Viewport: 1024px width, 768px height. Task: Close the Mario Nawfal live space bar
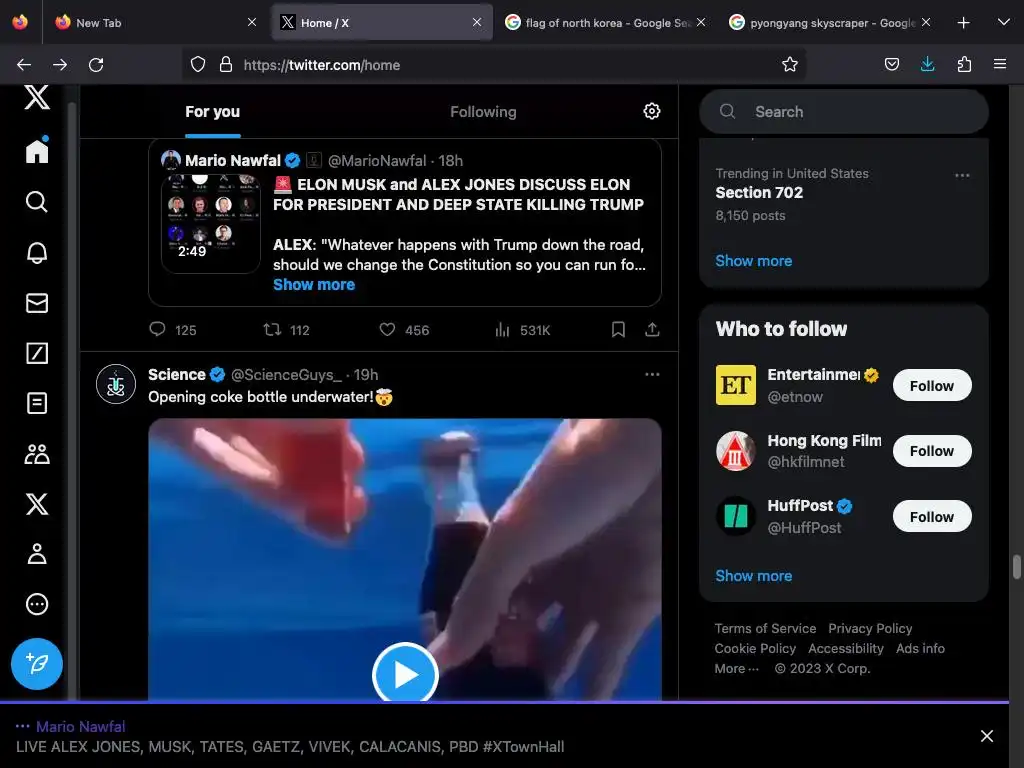tap(987, 736)
